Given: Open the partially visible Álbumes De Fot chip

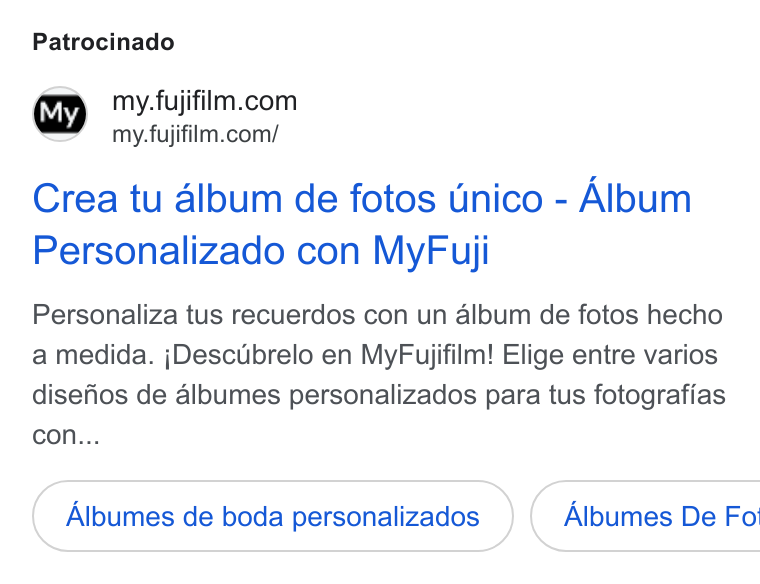Looking at the screenshot, I should (646, 516).
